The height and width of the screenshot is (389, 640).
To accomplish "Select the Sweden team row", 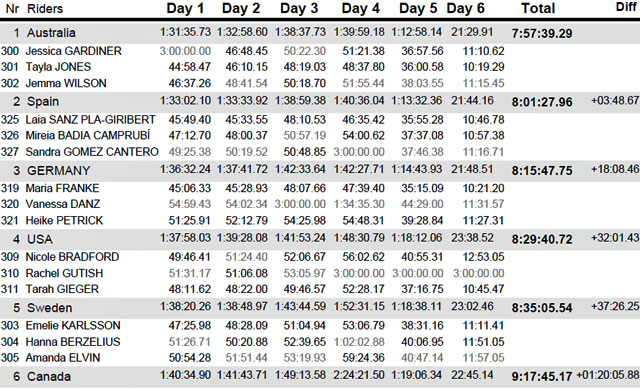I will [320, 307].
